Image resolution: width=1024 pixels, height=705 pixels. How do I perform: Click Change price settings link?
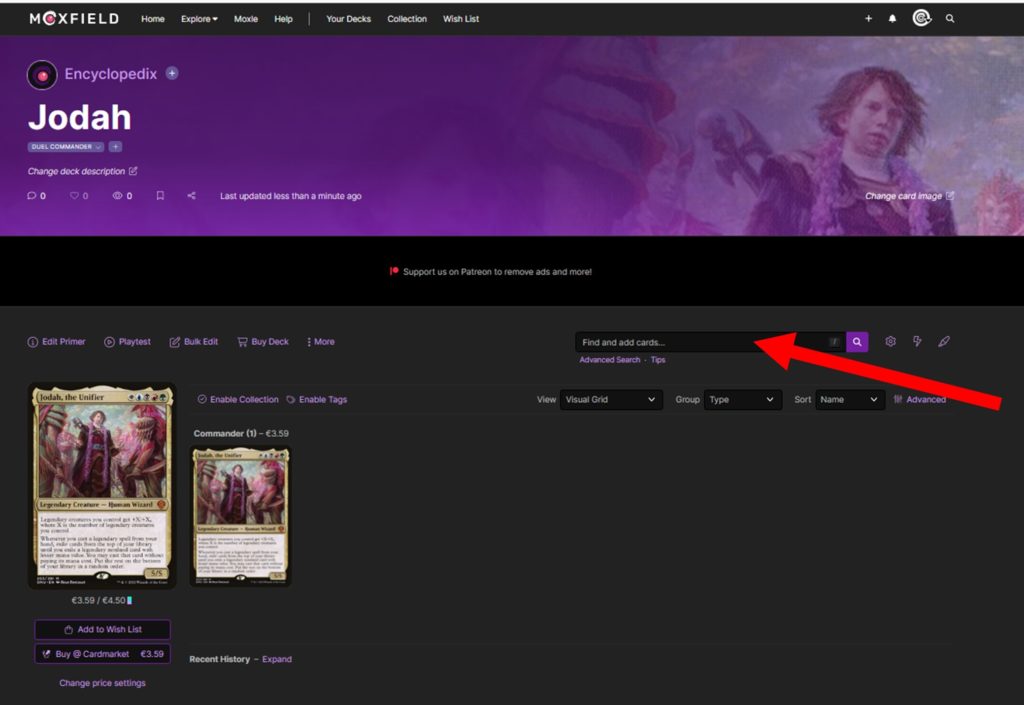[x=103, y=683]
